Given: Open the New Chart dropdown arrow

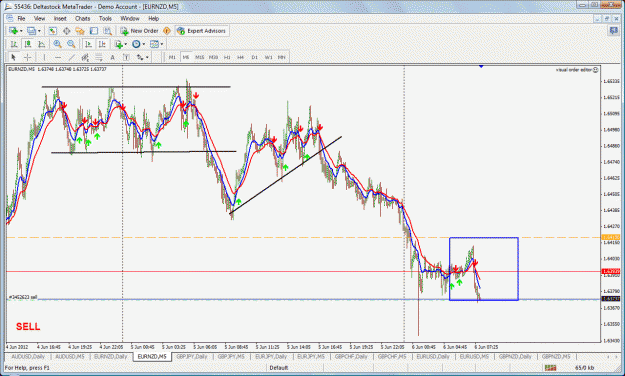Looking at the screenshot, I should 21,31.
